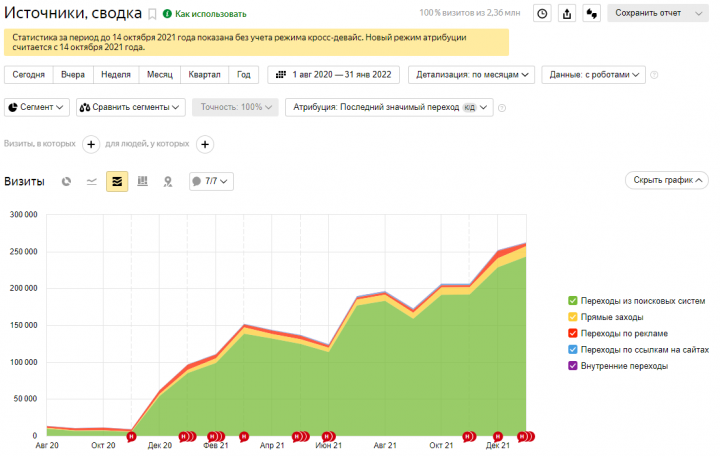Add a visits condition with plus button
This screenshot has height=456, width=720.
pyautogui.click(x=91, y=144)
